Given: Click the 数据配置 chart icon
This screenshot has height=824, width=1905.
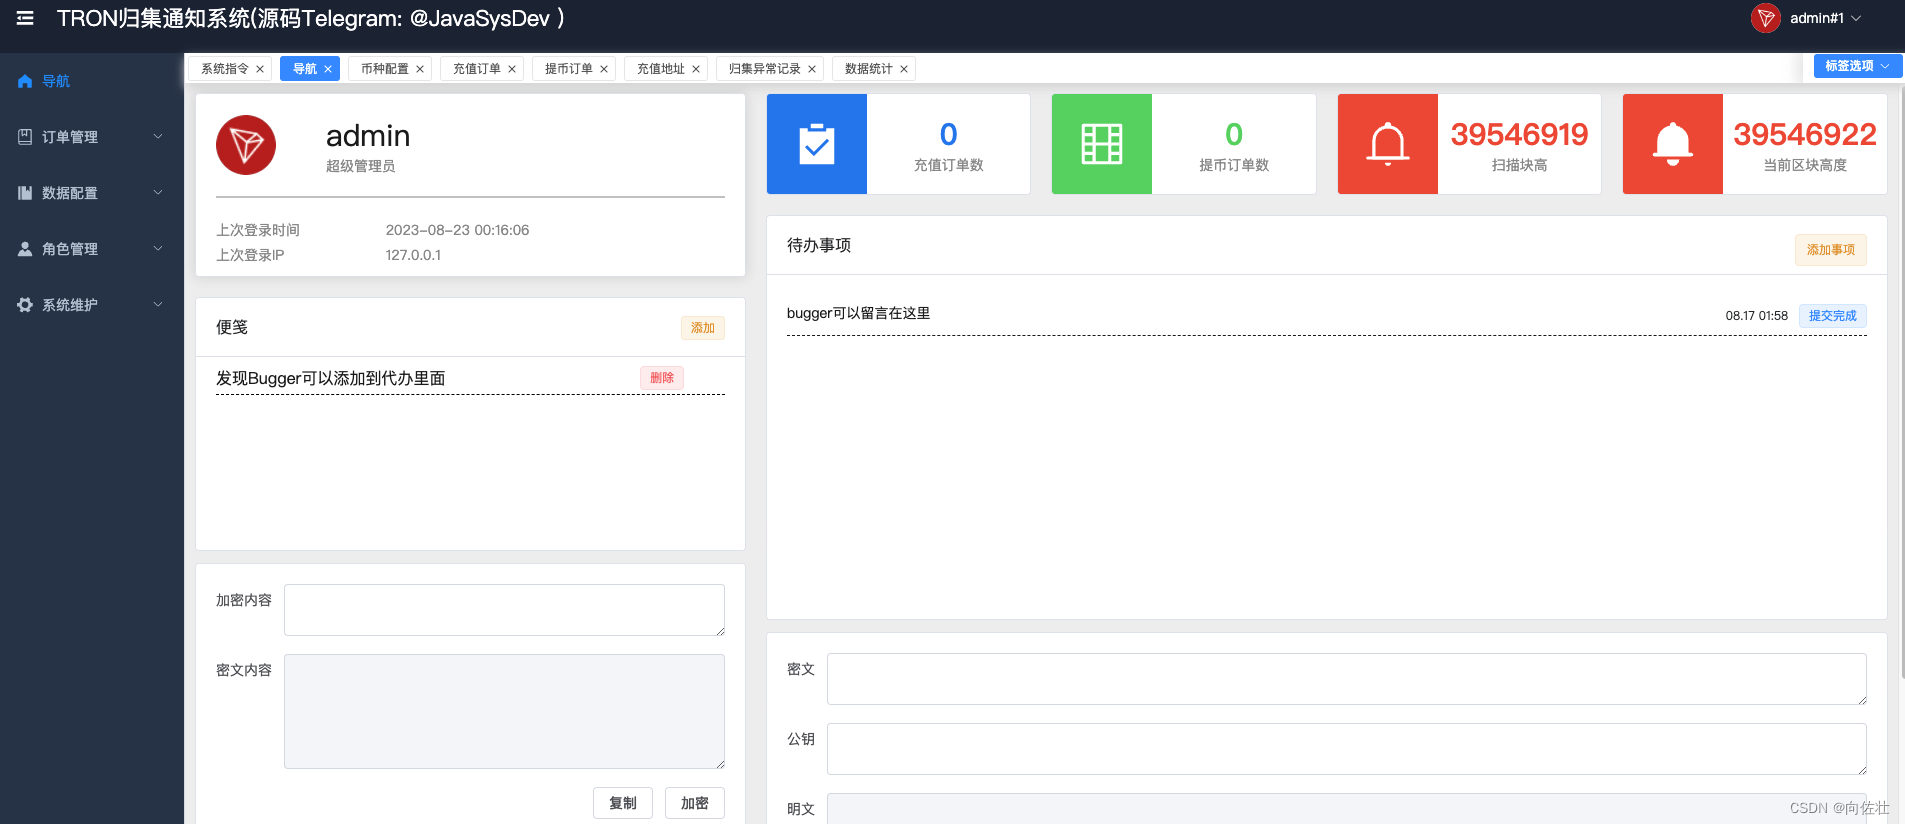Looking at the screenshot, I should 25,193.
